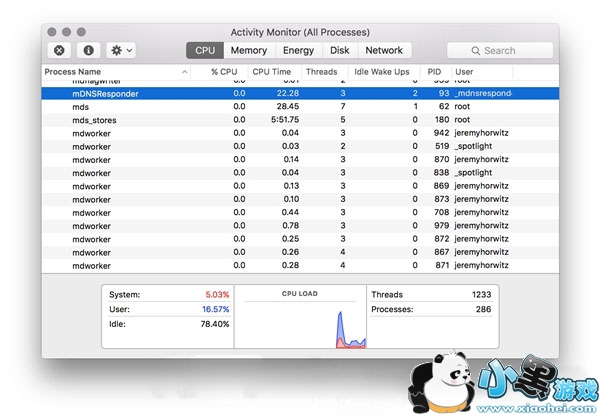Close the Activity Monitor window
Screen dimensions: 600x417
[52, 32]
